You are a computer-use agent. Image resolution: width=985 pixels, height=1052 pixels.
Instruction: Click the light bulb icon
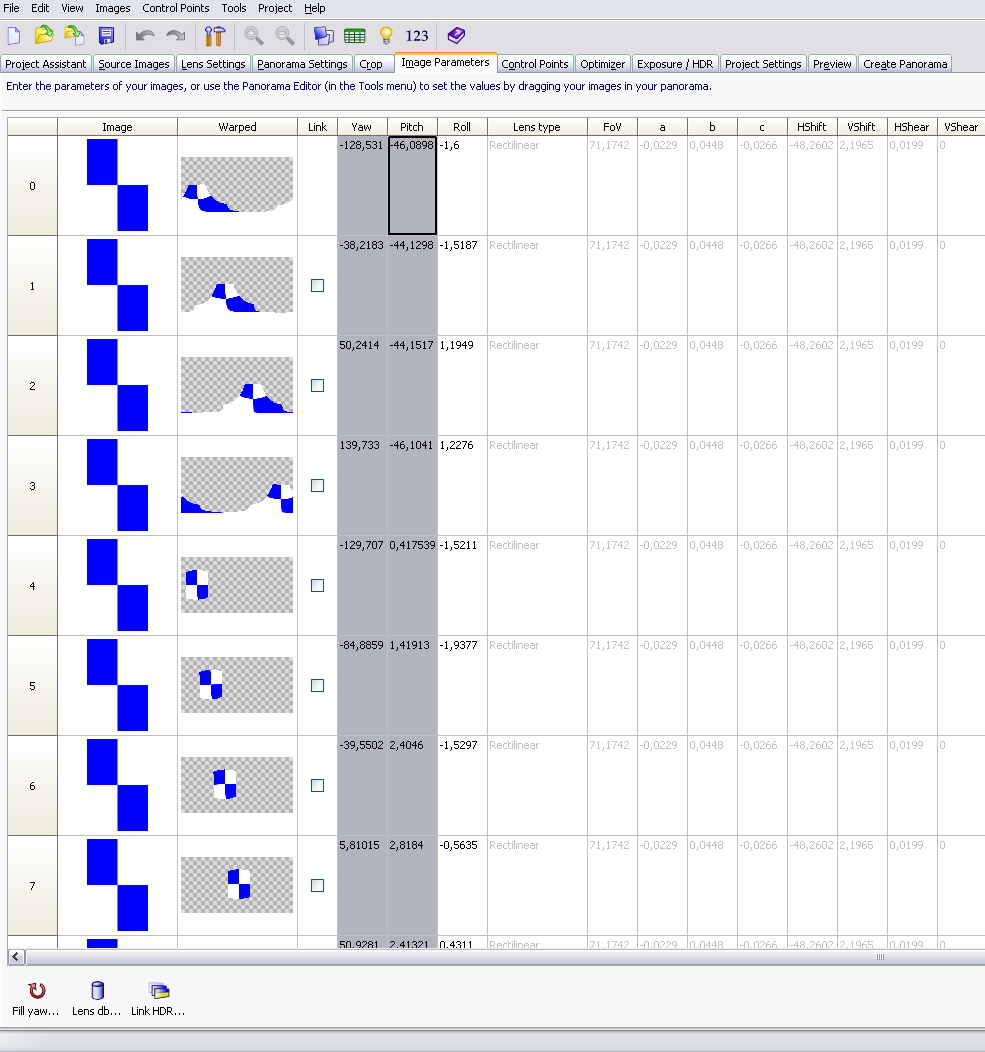386,36
